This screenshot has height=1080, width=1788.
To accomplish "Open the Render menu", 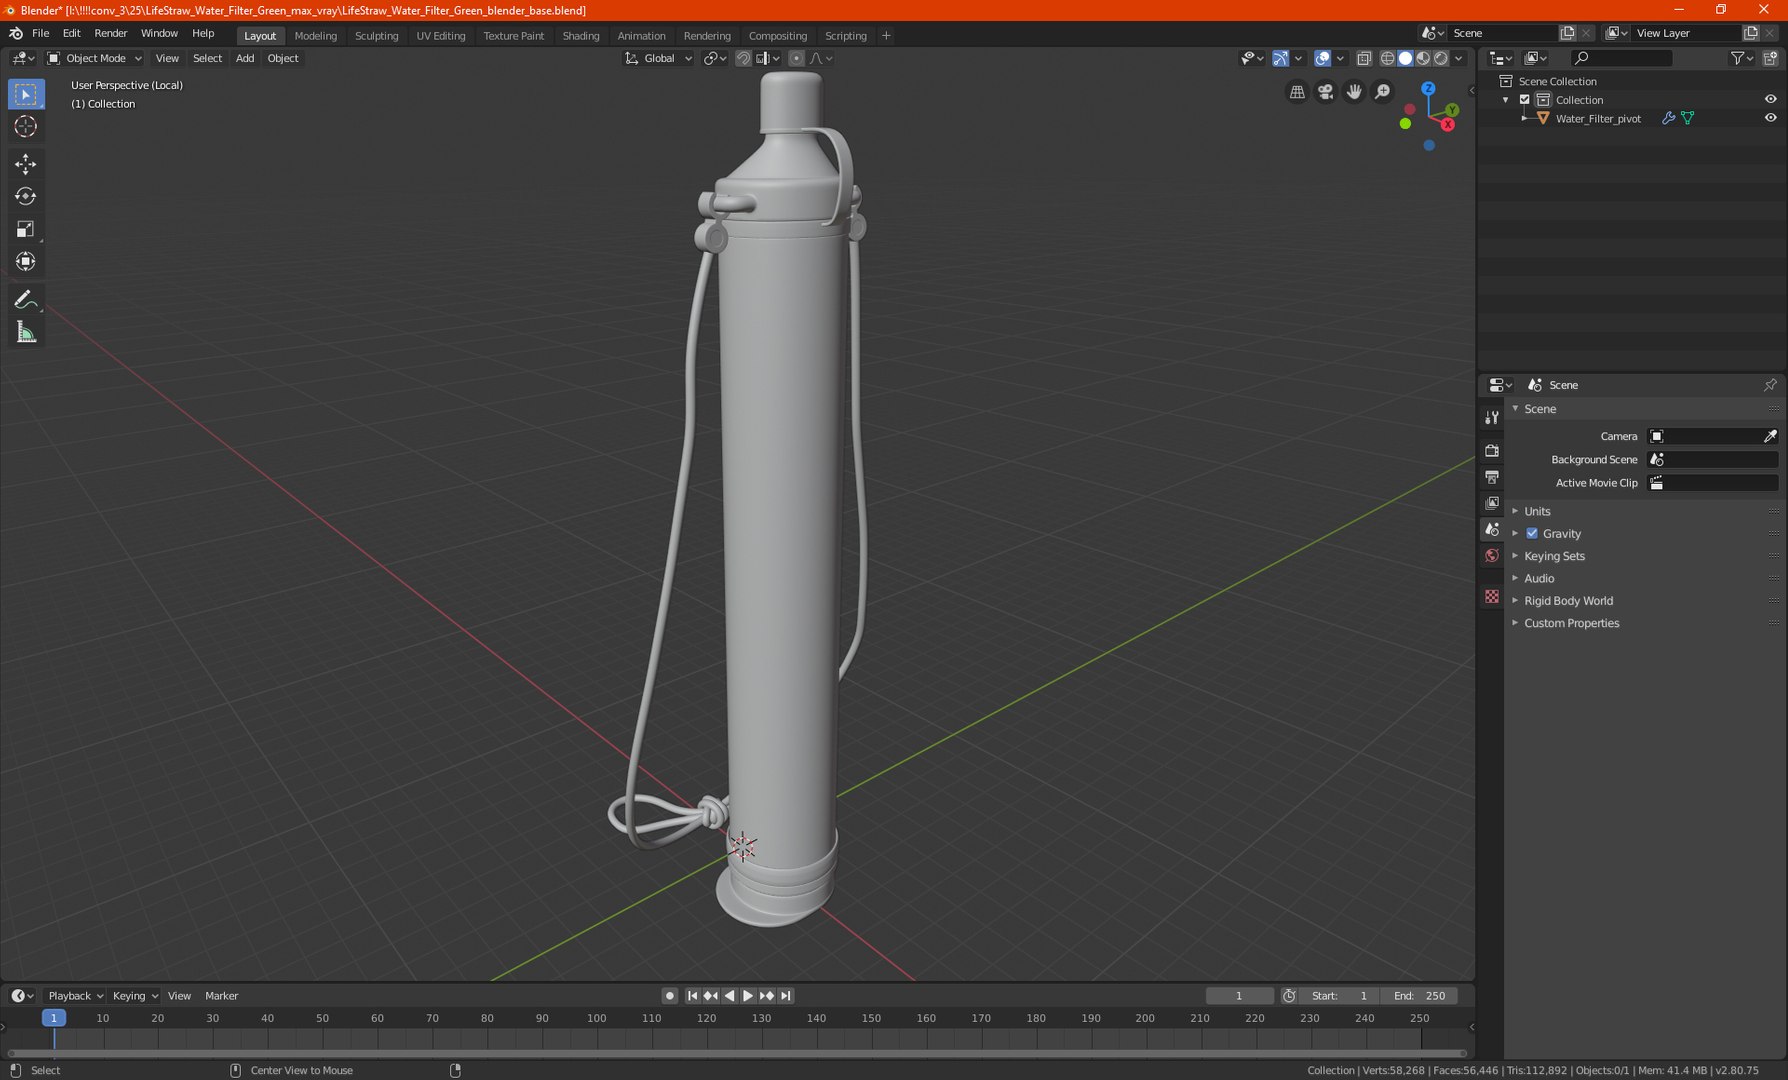I will [x=110, y=33].
